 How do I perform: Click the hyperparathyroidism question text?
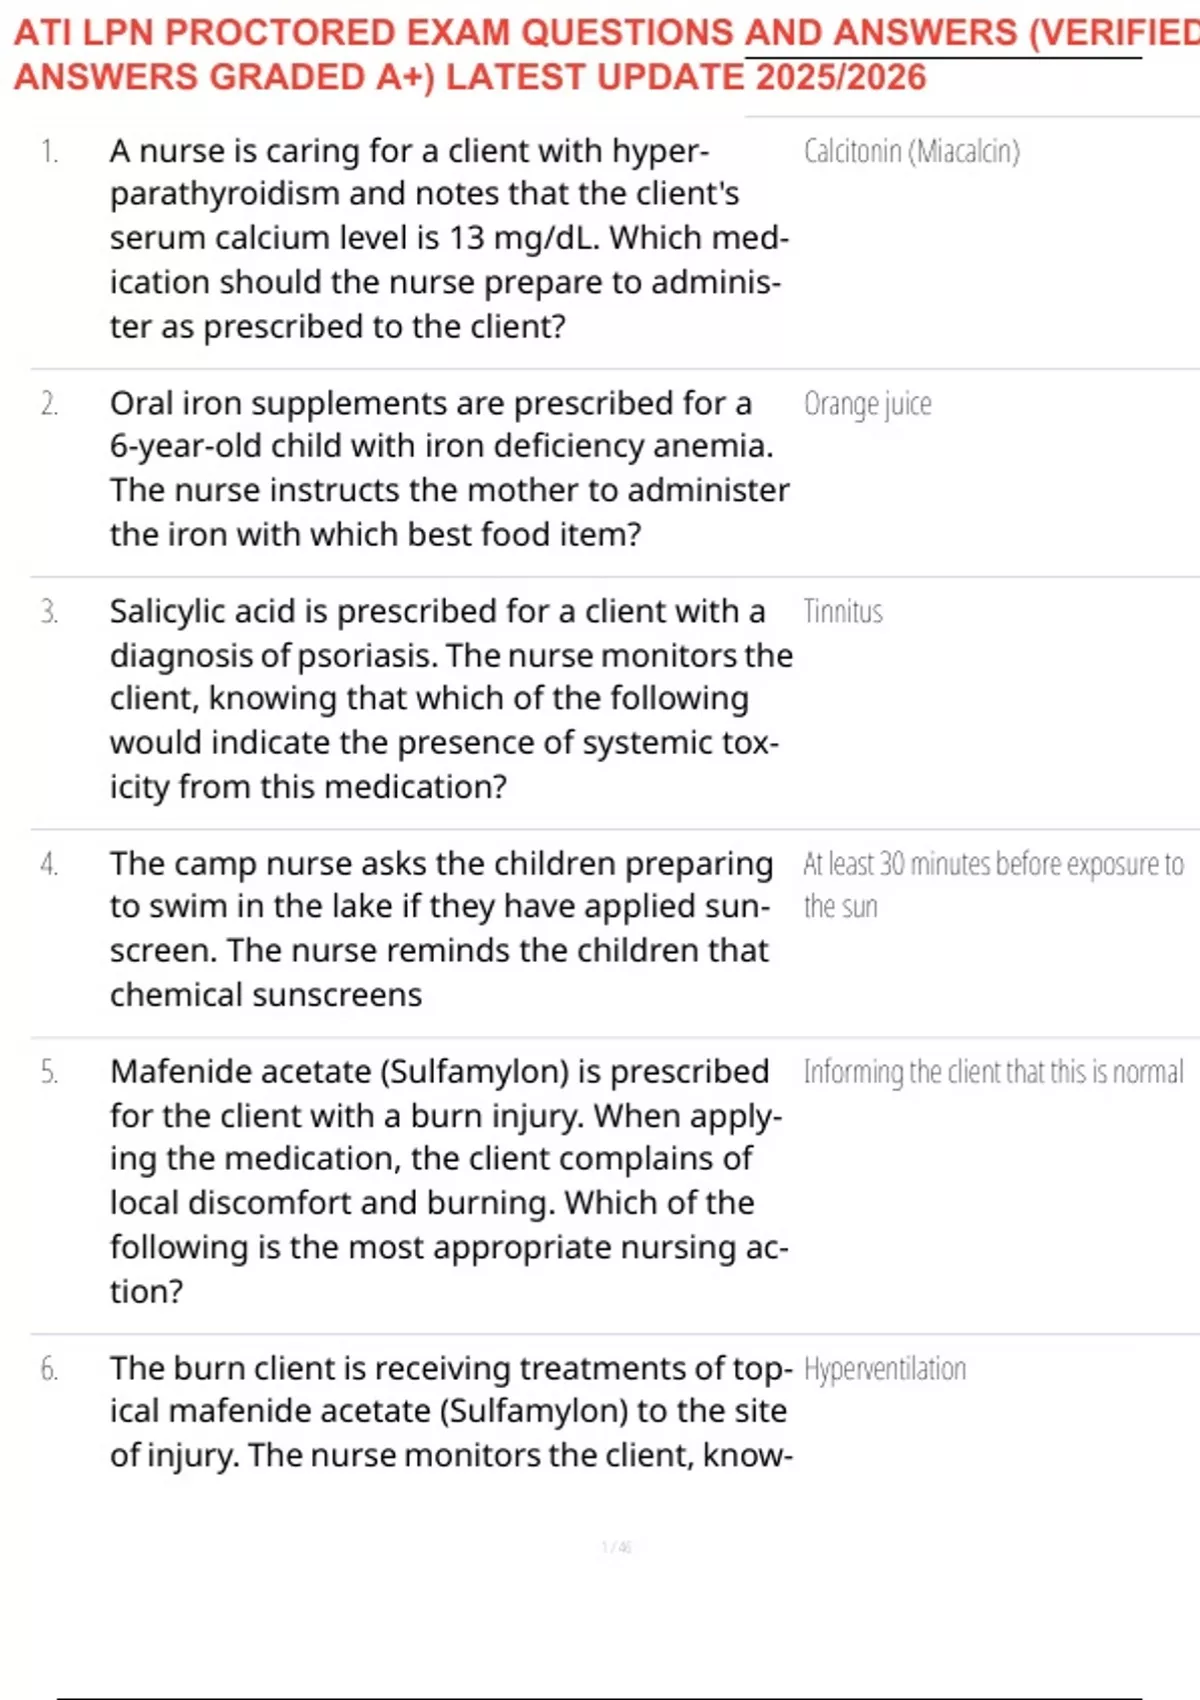click(449, 238)
